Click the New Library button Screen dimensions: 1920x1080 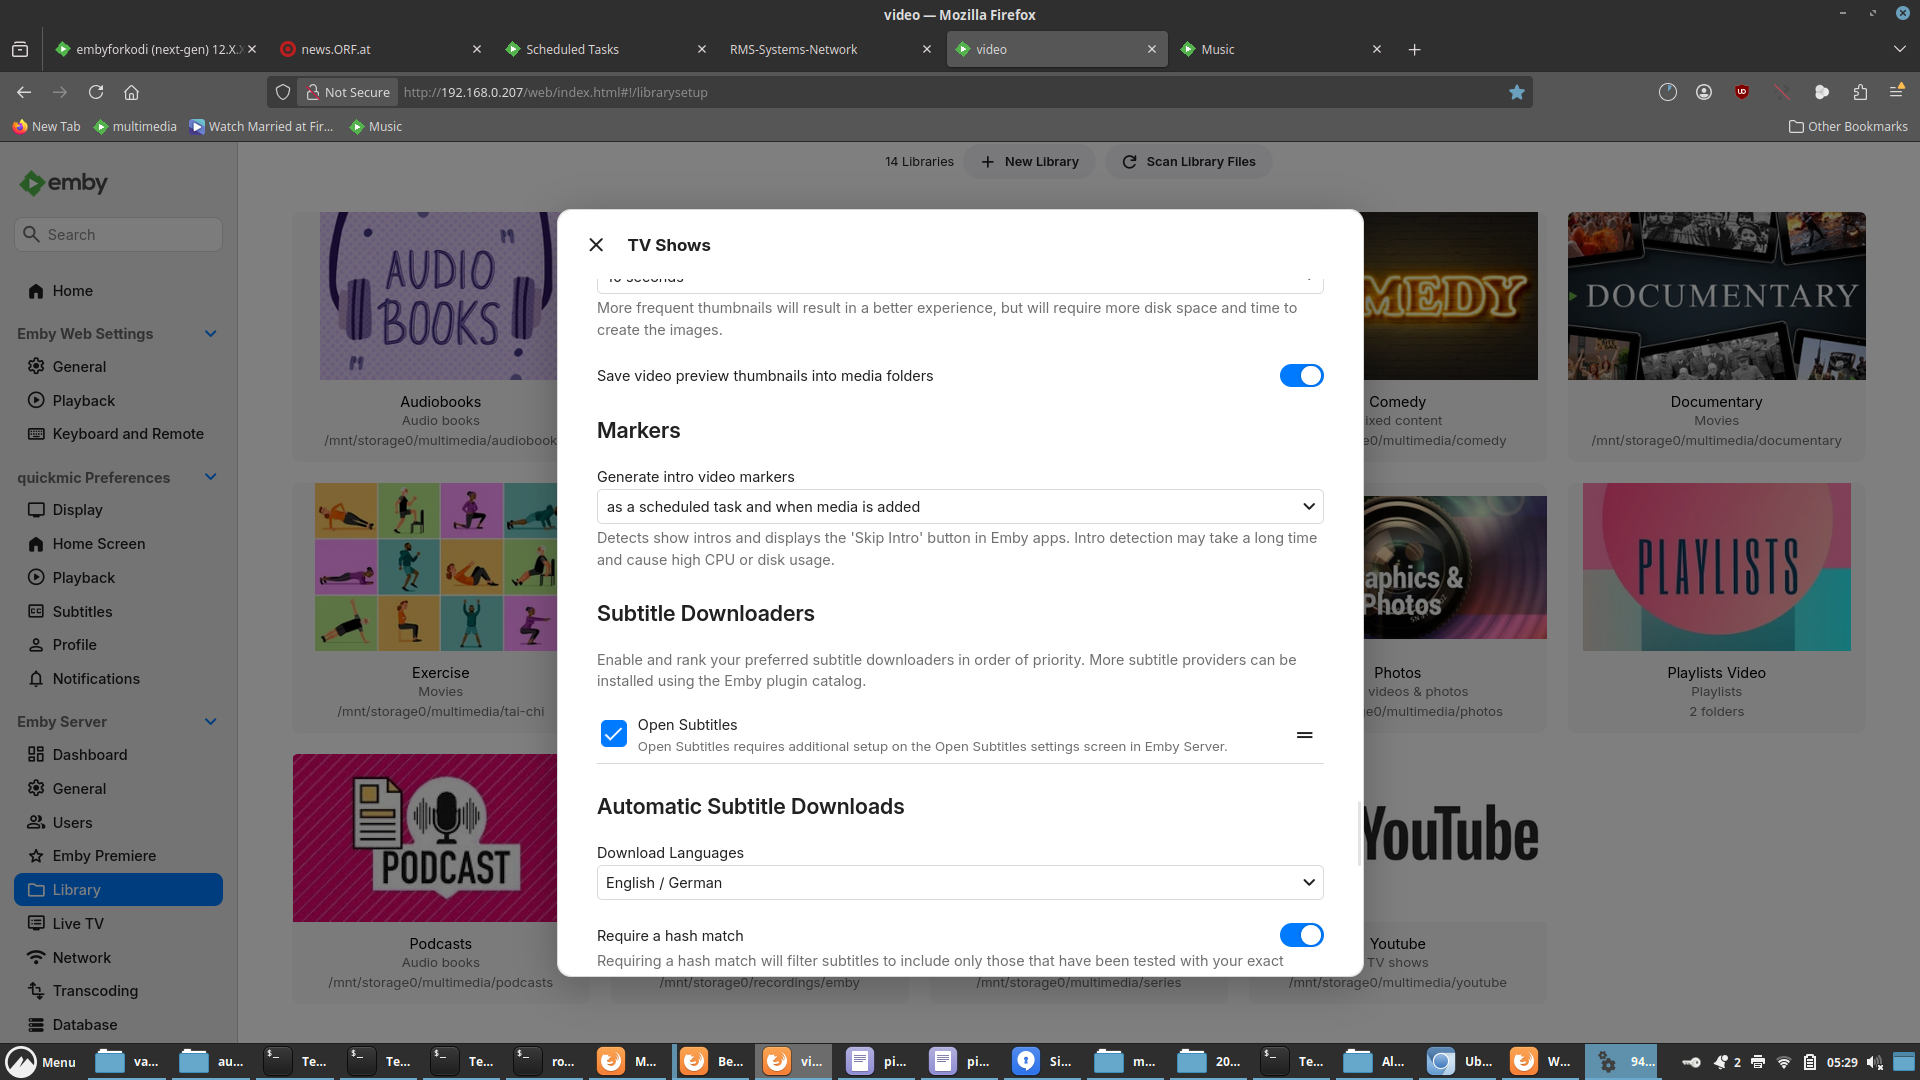click(1029, 162)
